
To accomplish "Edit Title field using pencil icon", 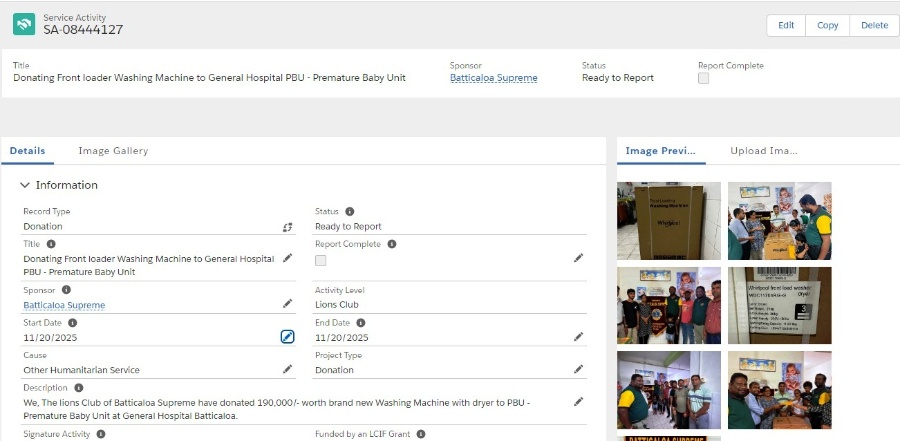I will click(x=287, y=258).
